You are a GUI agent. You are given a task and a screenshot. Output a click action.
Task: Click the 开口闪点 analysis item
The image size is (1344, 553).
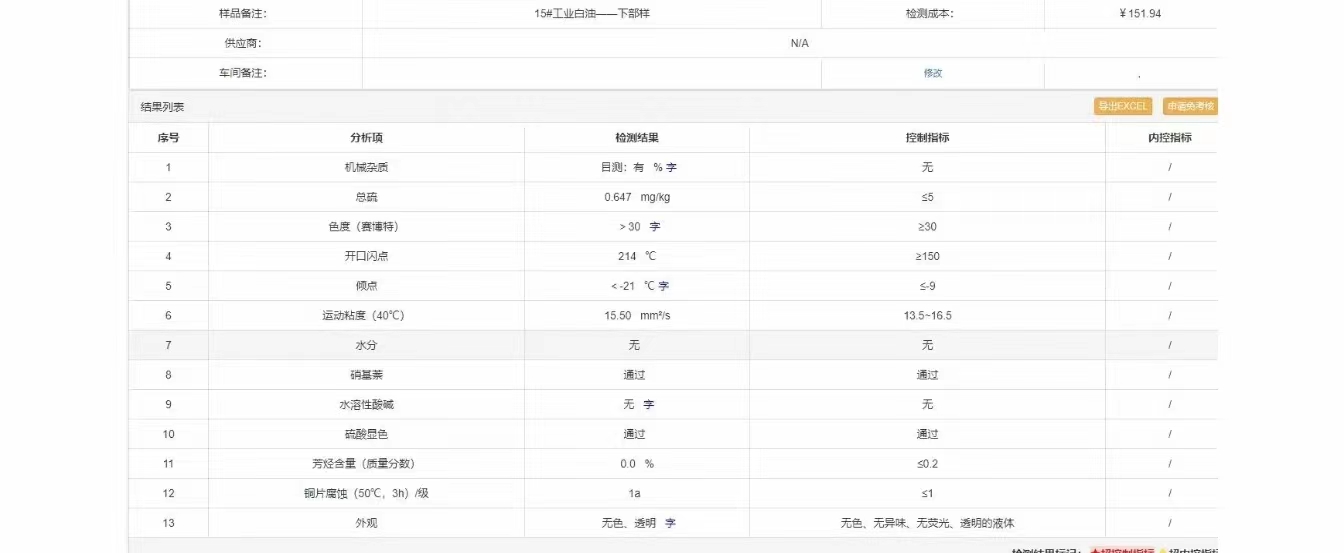(x=366, y=256)
